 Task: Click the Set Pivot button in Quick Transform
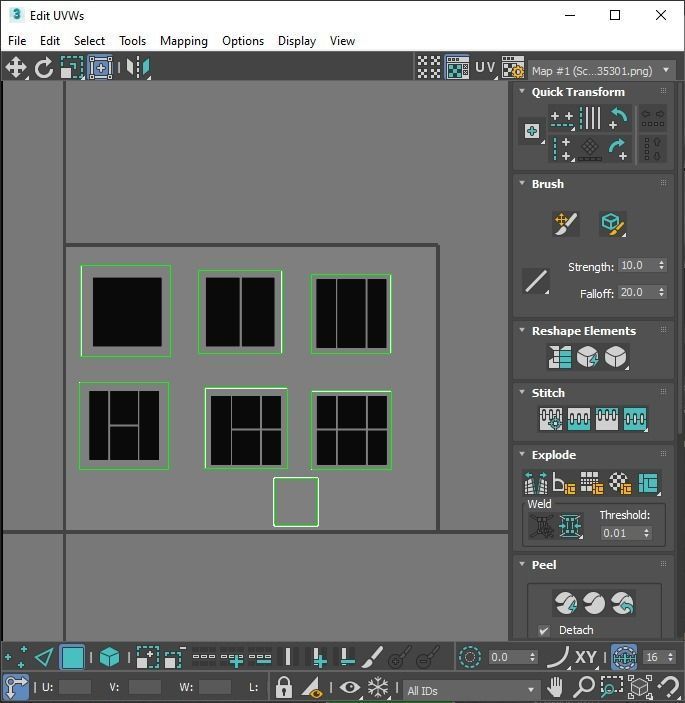coord(532,131)
